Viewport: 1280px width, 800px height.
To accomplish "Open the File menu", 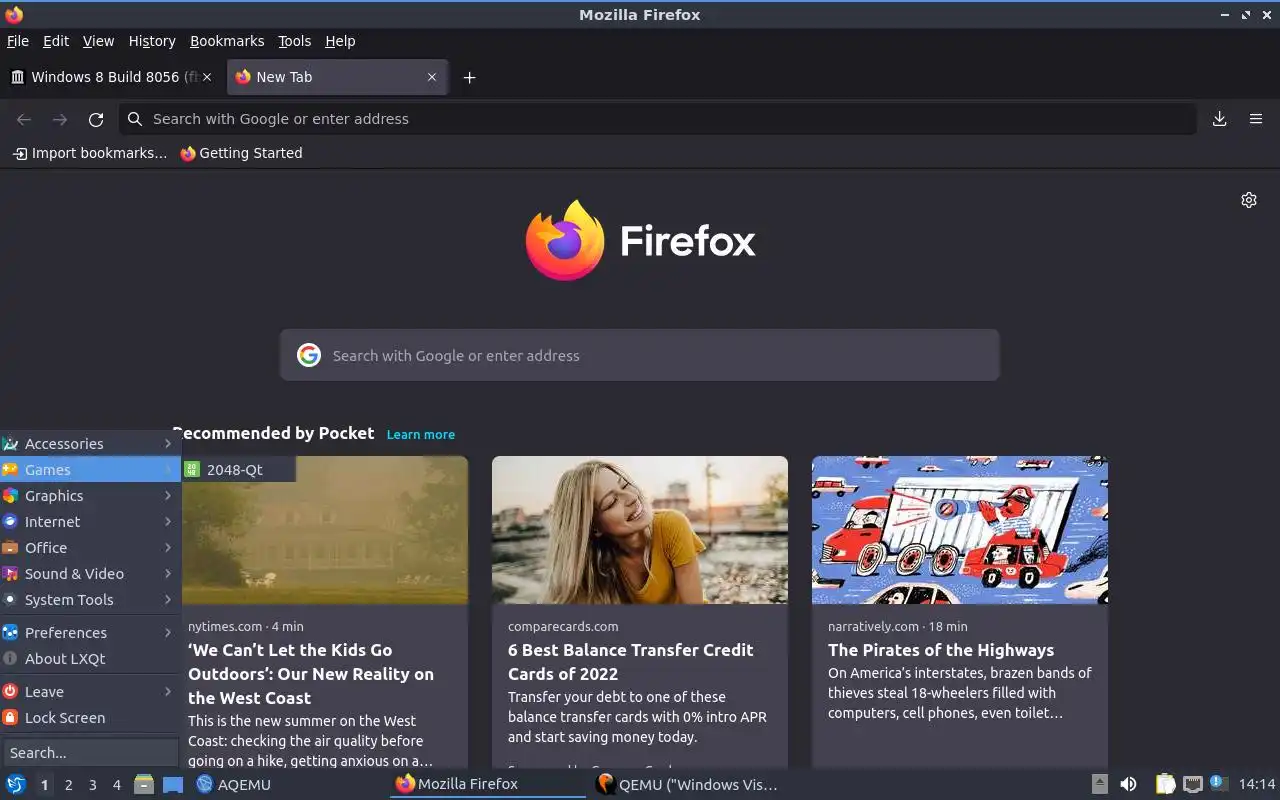I will (x=18, y=41).
